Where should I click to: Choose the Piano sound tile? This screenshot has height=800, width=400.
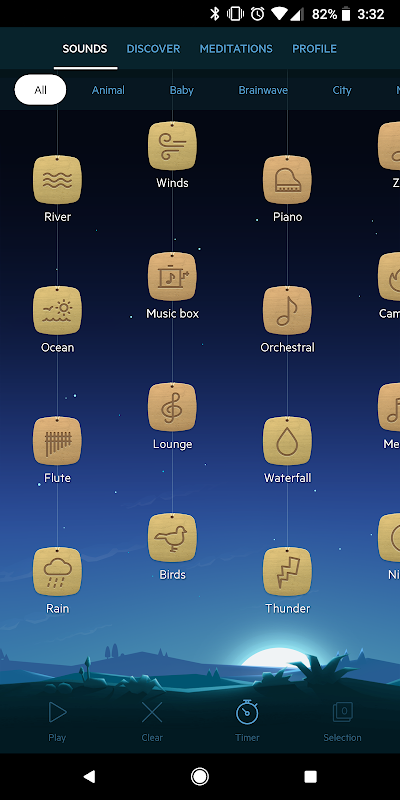(287, 180)
